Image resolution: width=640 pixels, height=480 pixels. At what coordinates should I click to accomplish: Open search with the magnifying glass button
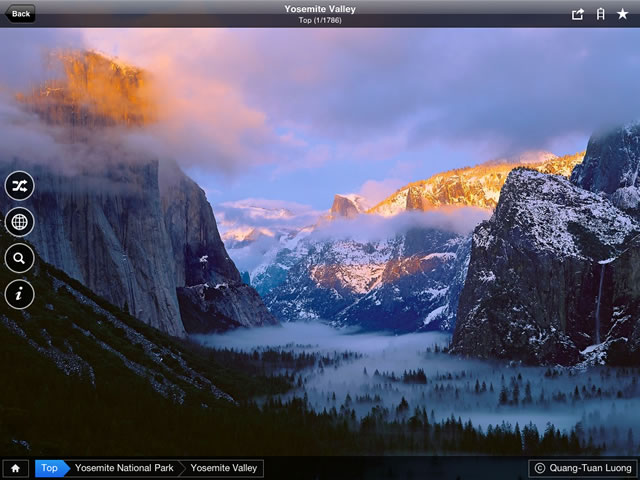(20, 258)
